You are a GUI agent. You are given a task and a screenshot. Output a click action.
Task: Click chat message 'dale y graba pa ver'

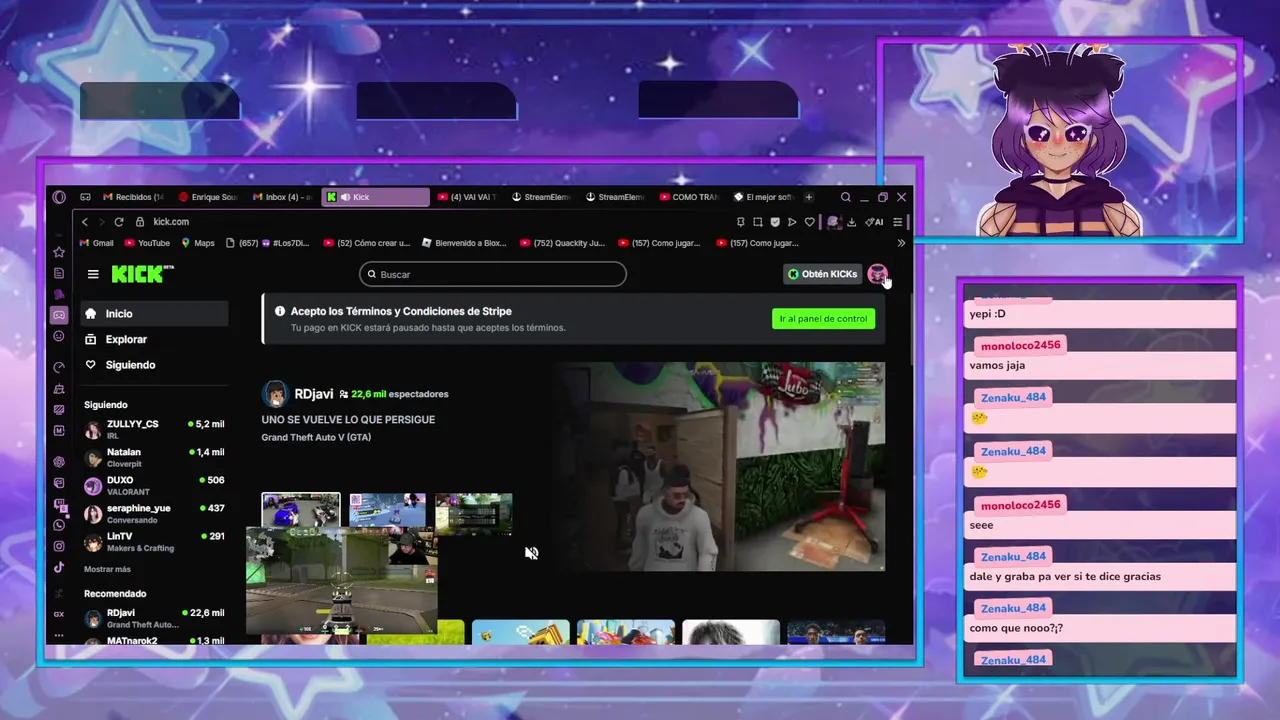[1065, 576]
